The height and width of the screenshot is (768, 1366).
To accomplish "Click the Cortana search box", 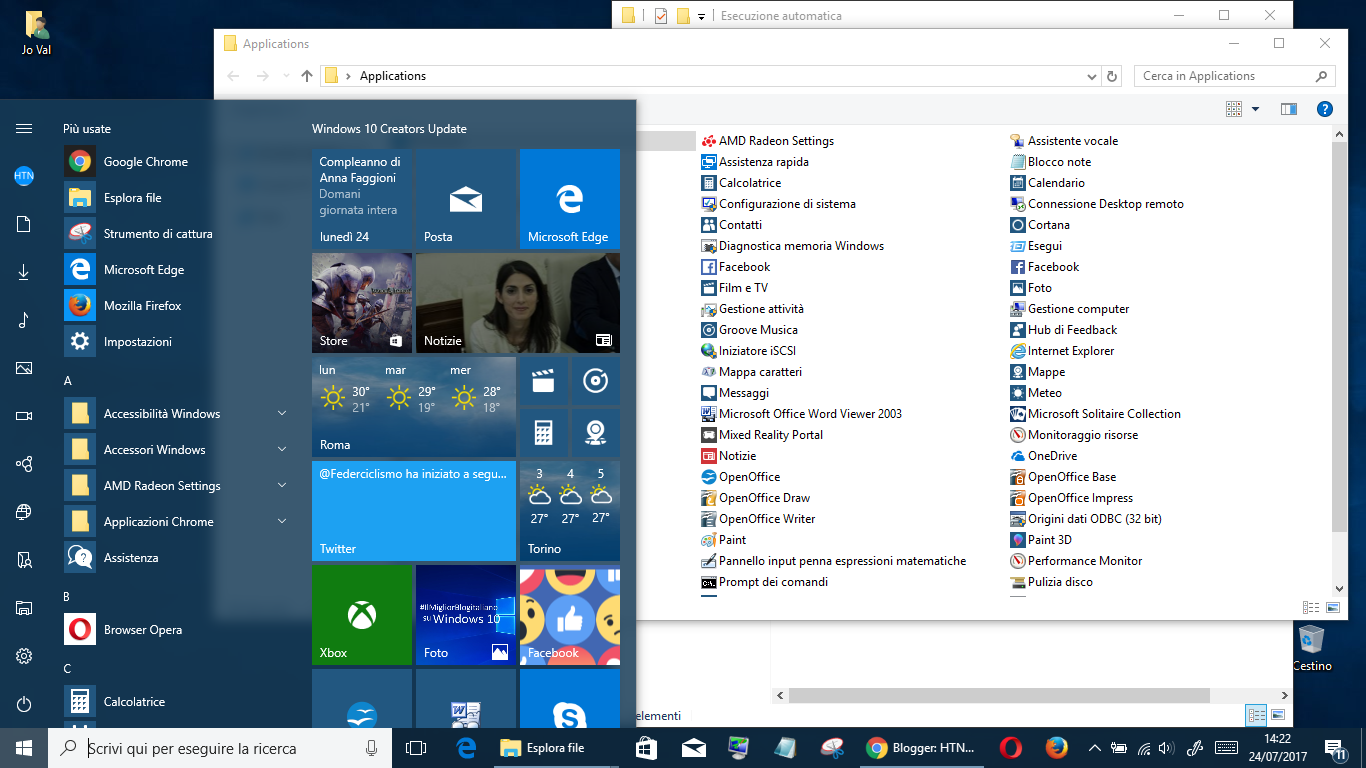I will [x=219, y=748].
